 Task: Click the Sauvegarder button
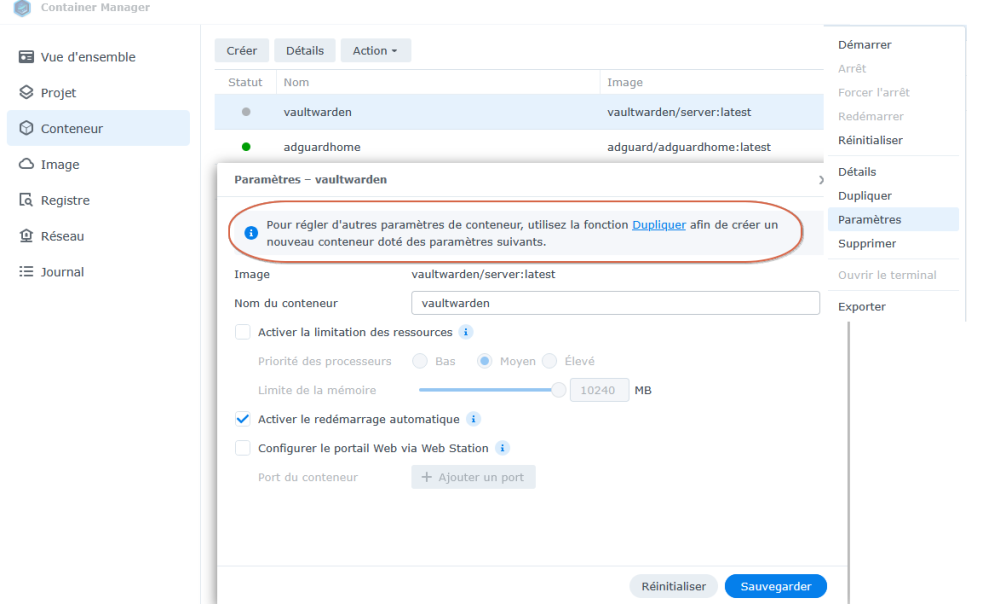(776, 586)
